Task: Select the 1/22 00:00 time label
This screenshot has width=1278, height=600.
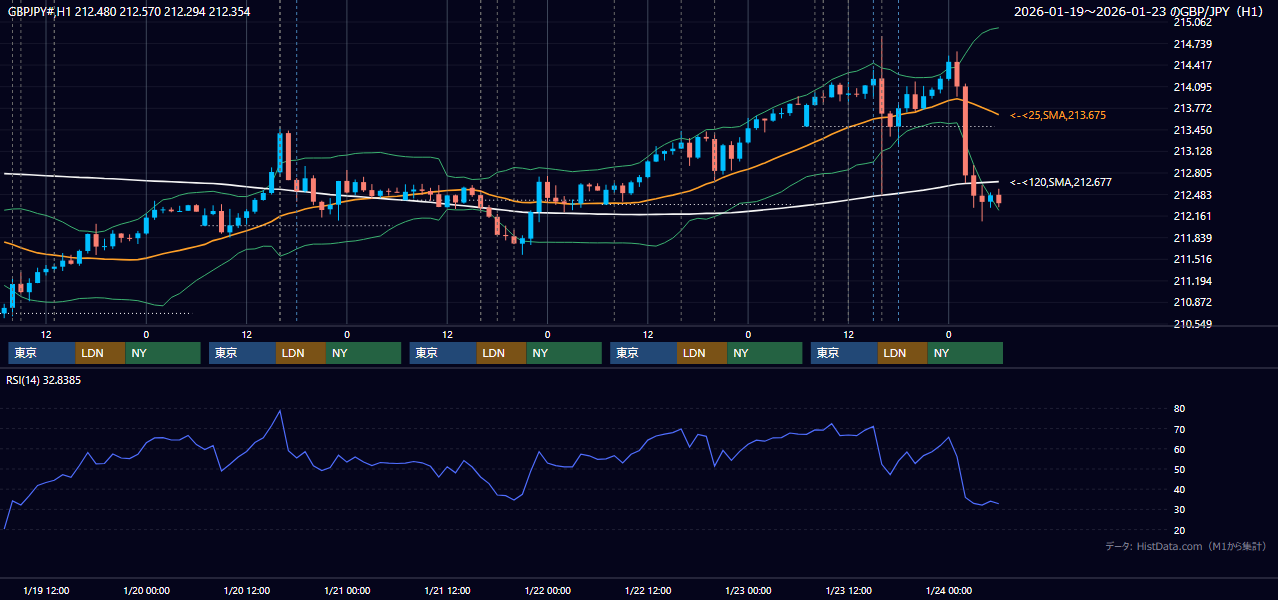Action: pos(547,591)
